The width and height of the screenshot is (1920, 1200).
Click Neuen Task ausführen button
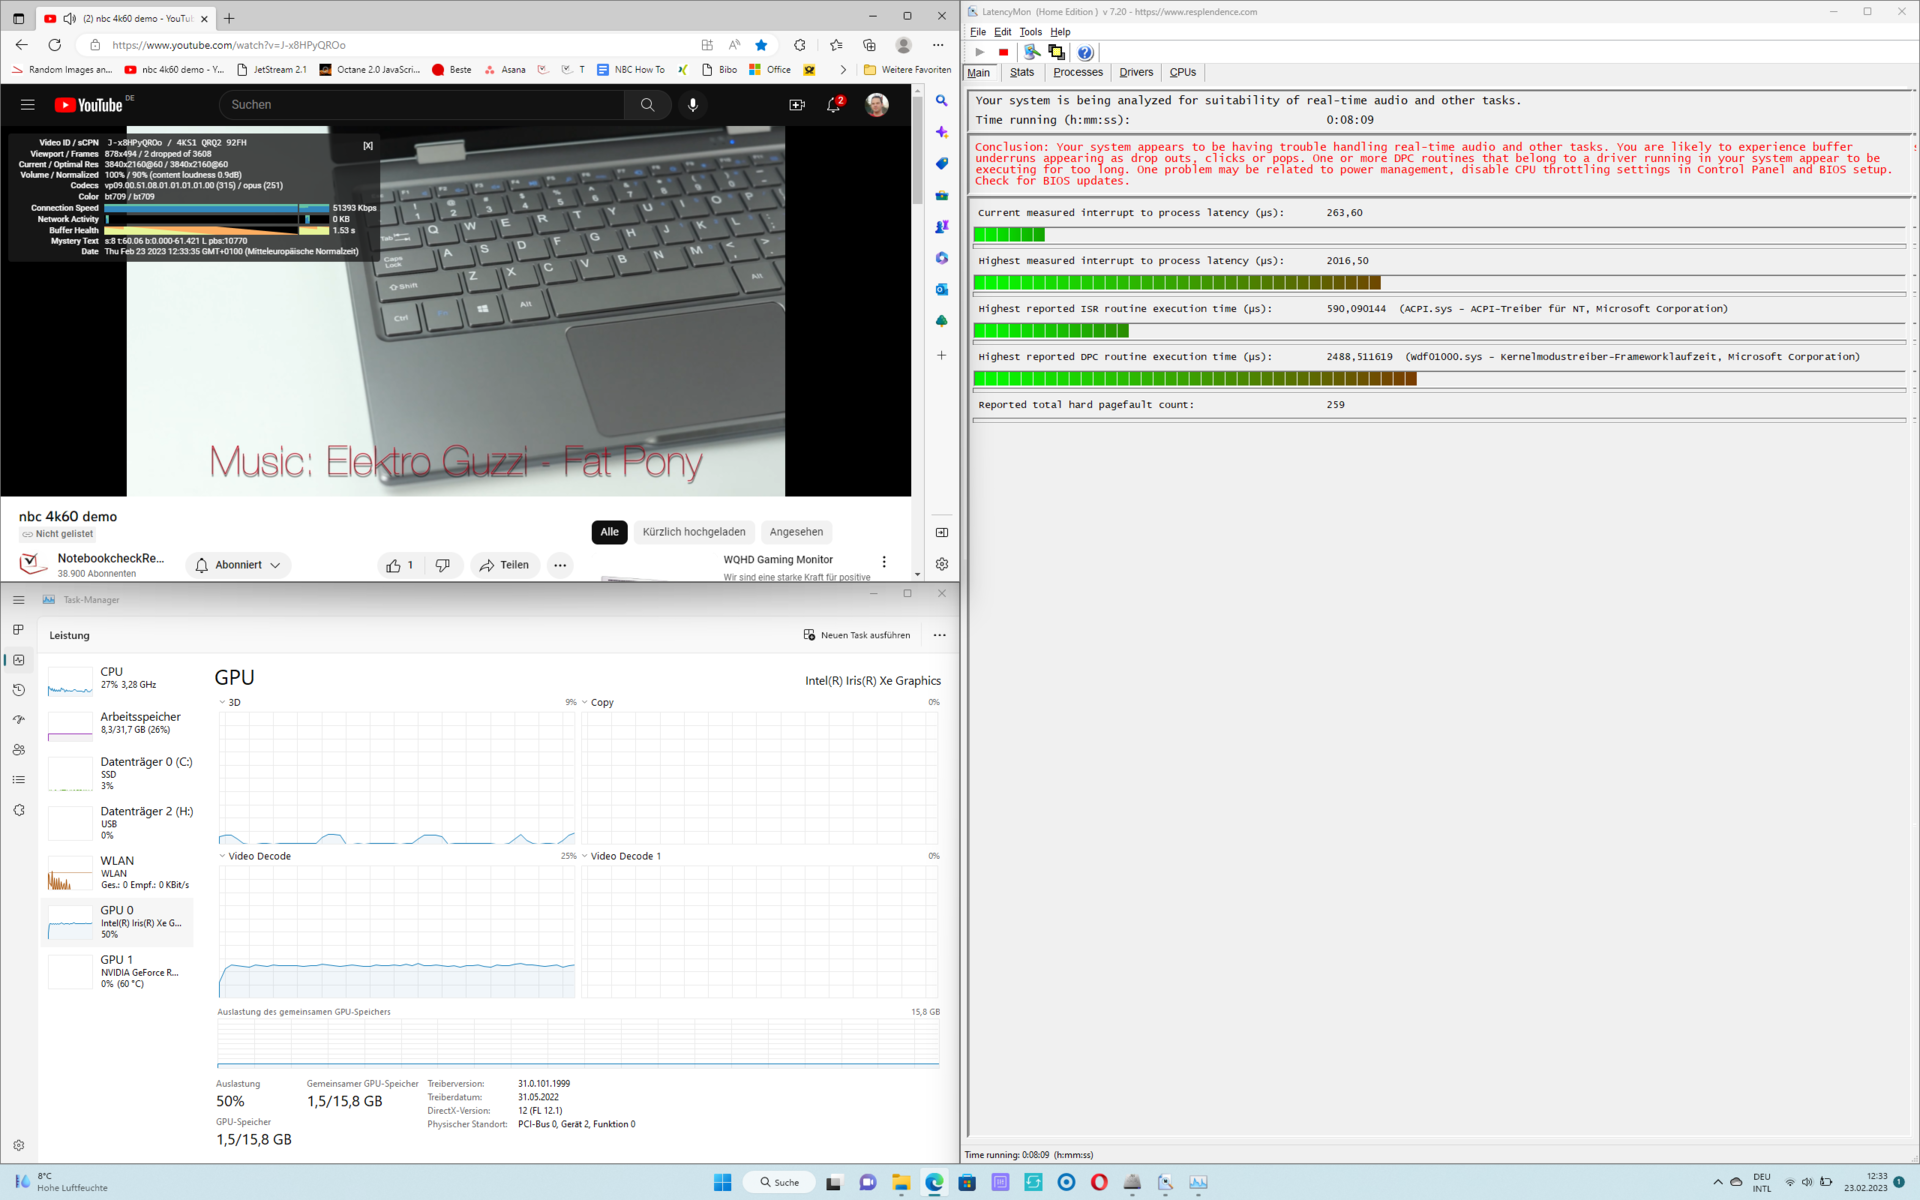[x=857, y=635]
